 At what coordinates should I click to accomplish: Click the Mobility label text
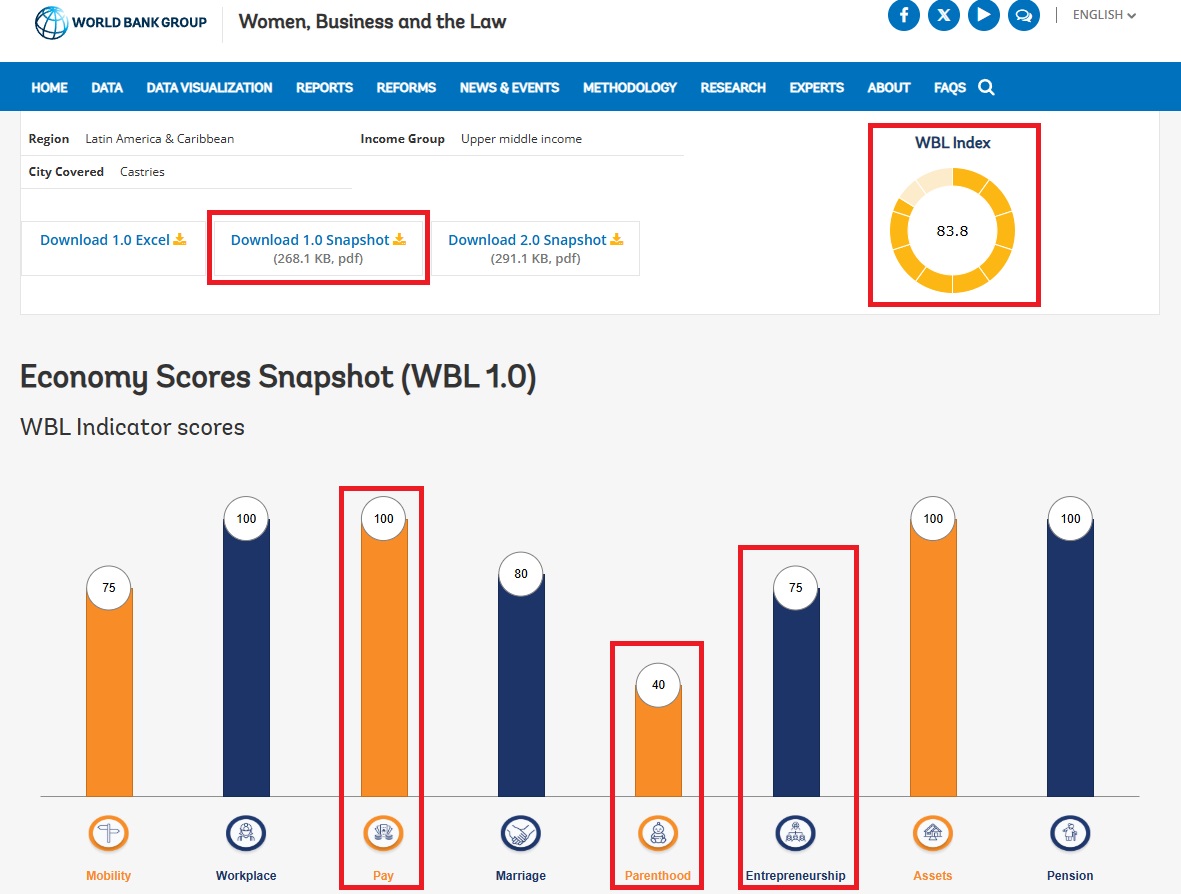pyautogui.click(x=108, y=875)
